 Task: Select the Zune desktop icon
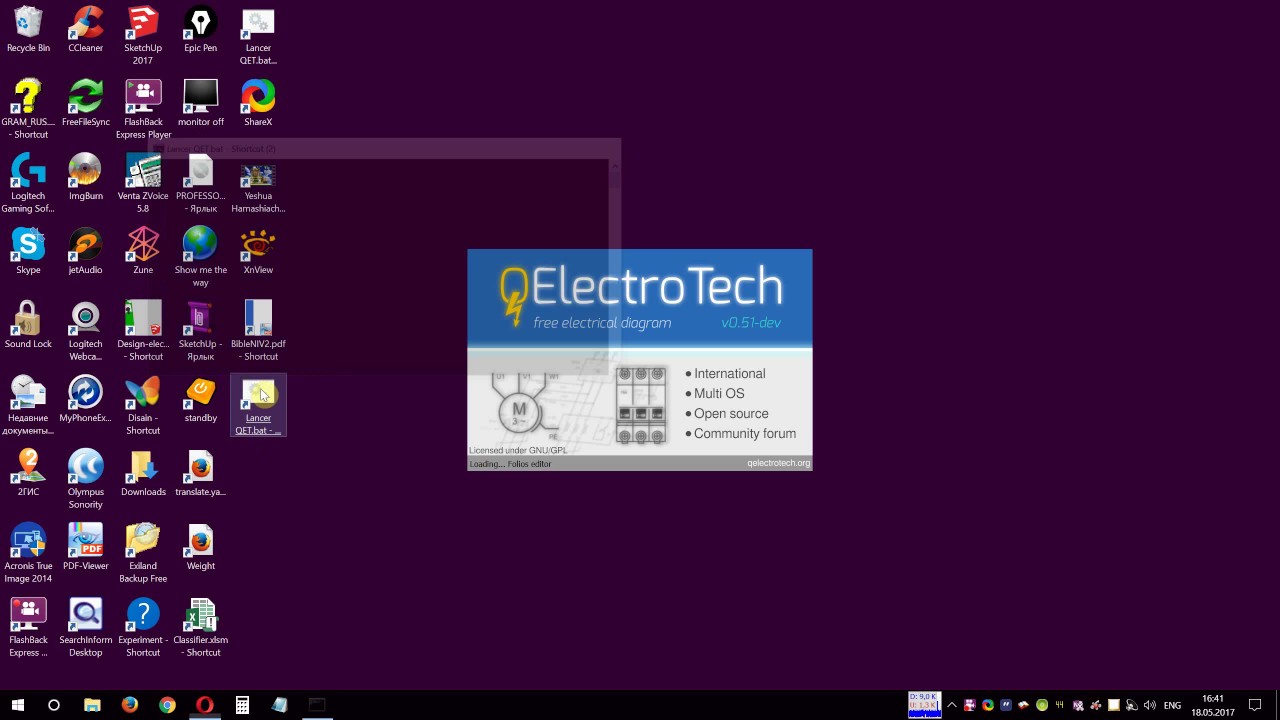click(143, 251)
